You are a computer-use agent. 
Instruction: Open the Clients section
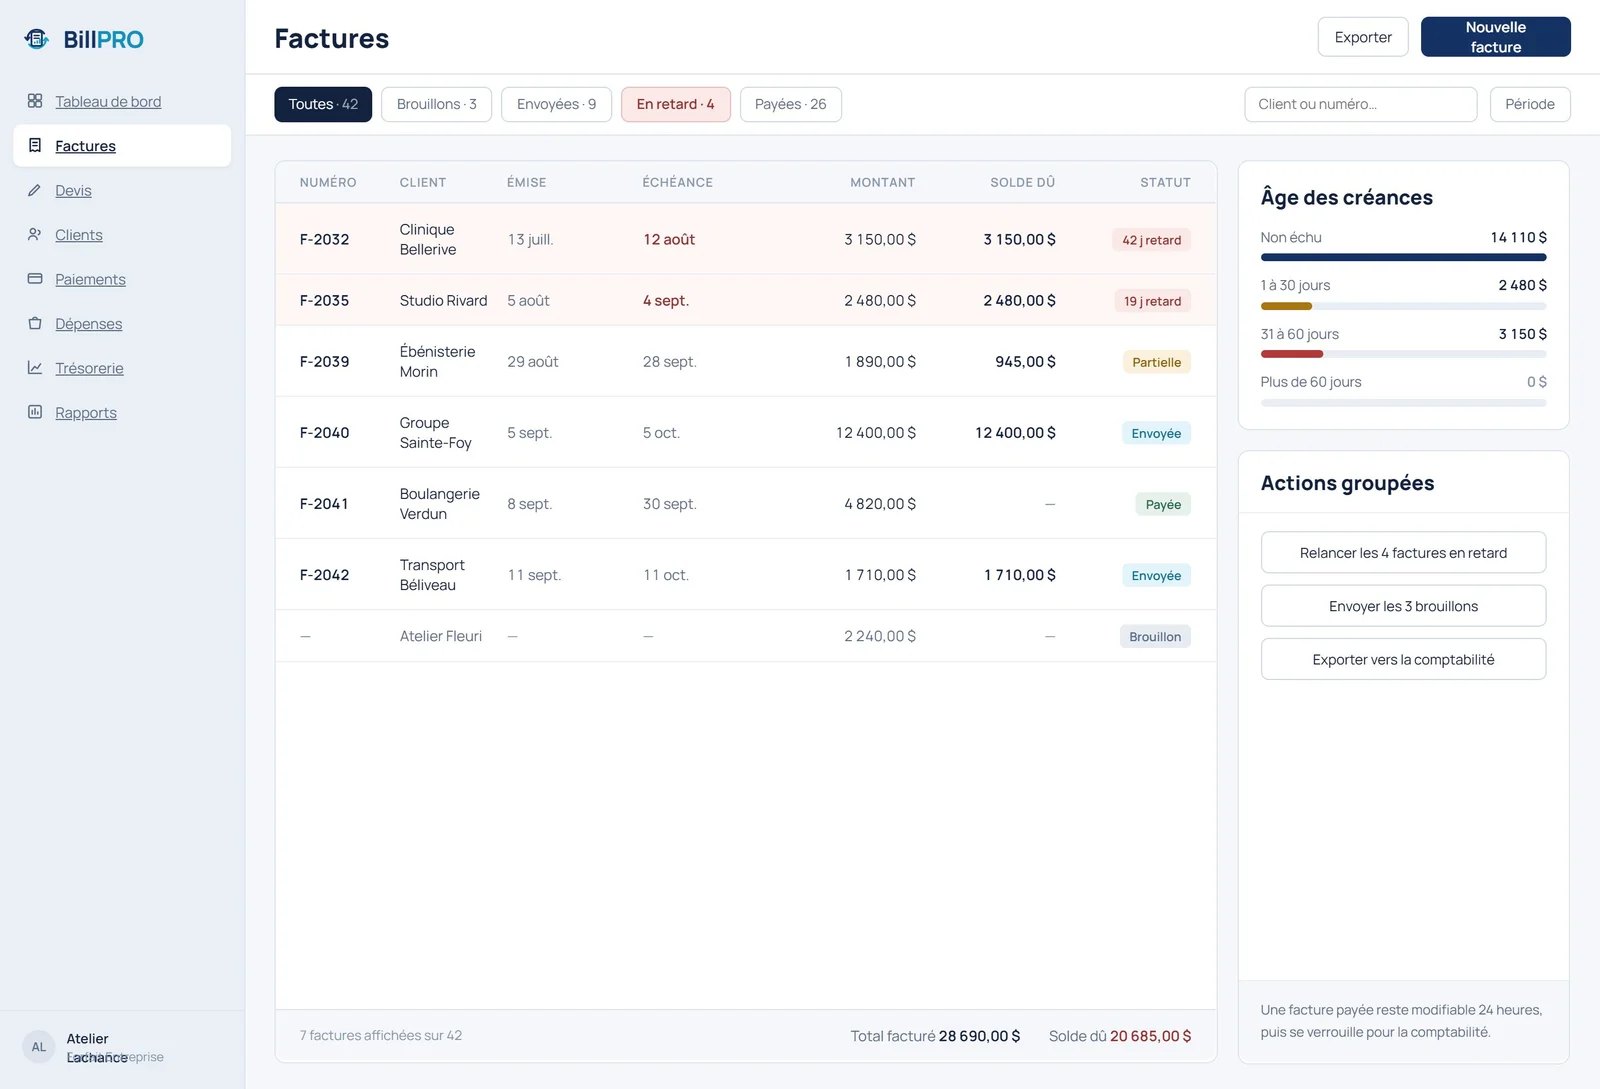(x=79, y=234)
